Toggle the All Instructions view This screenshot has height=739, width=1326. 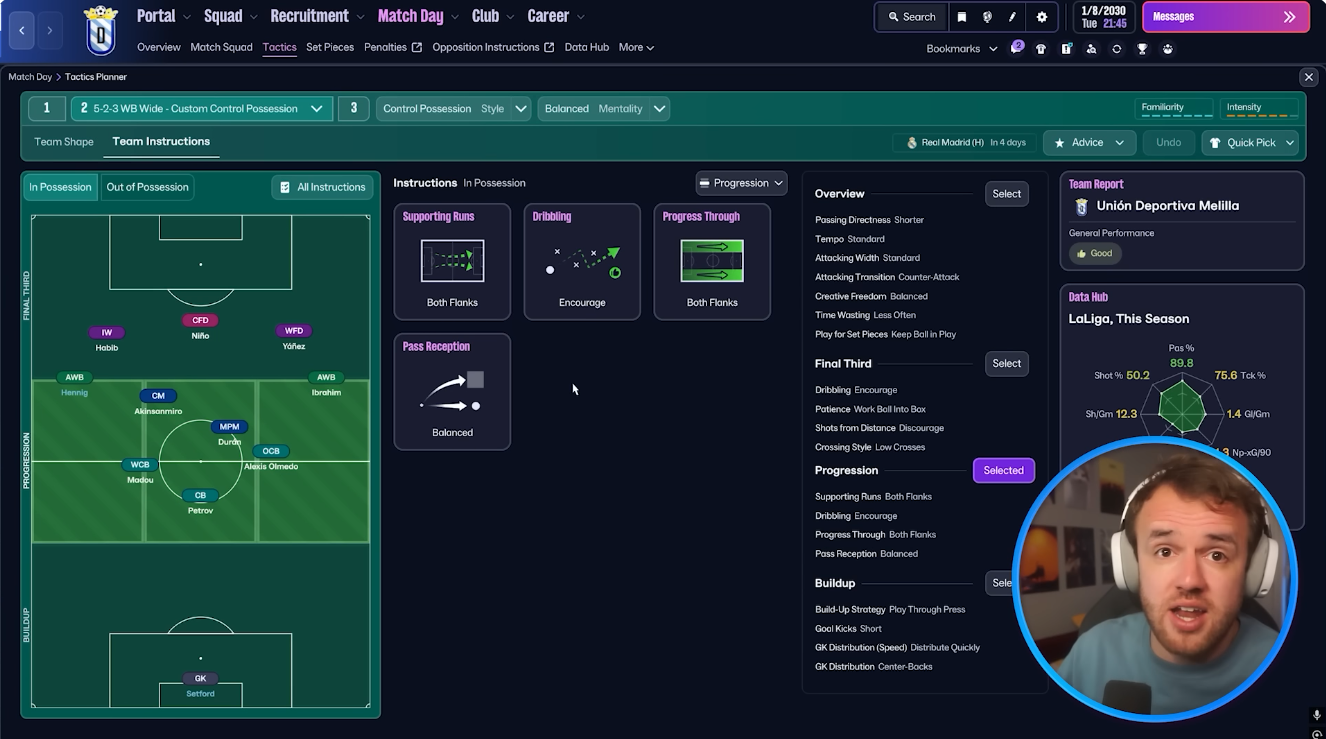[322, 187]
